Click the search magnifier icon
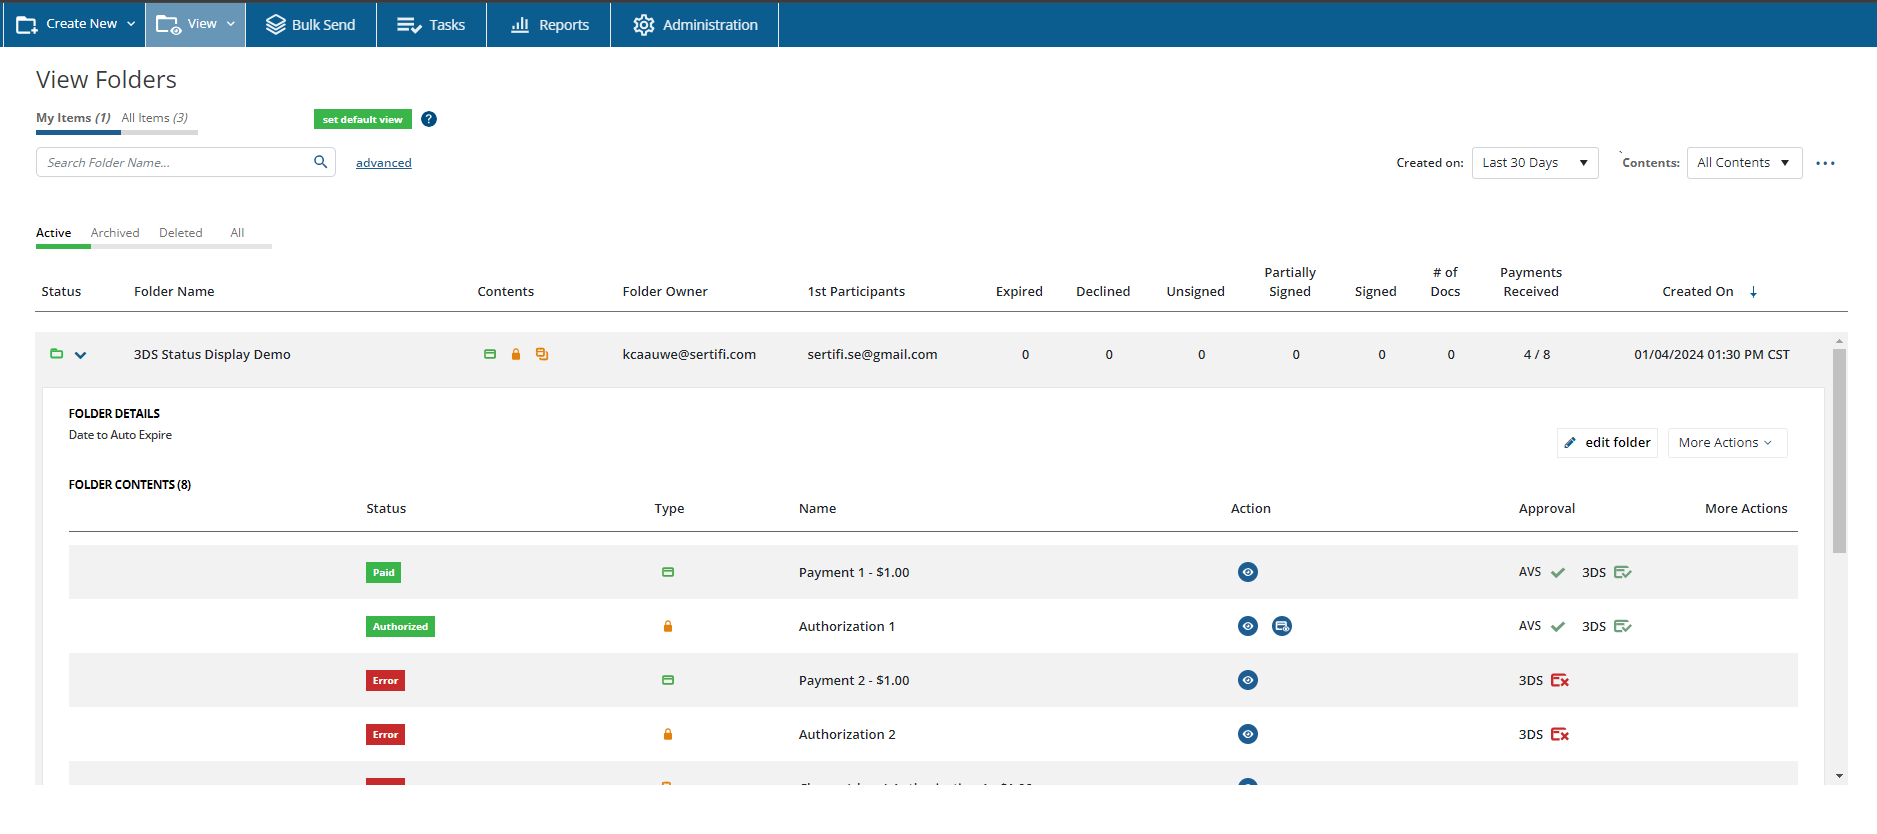Screen dimensions: 1877x834 point(320,162)
